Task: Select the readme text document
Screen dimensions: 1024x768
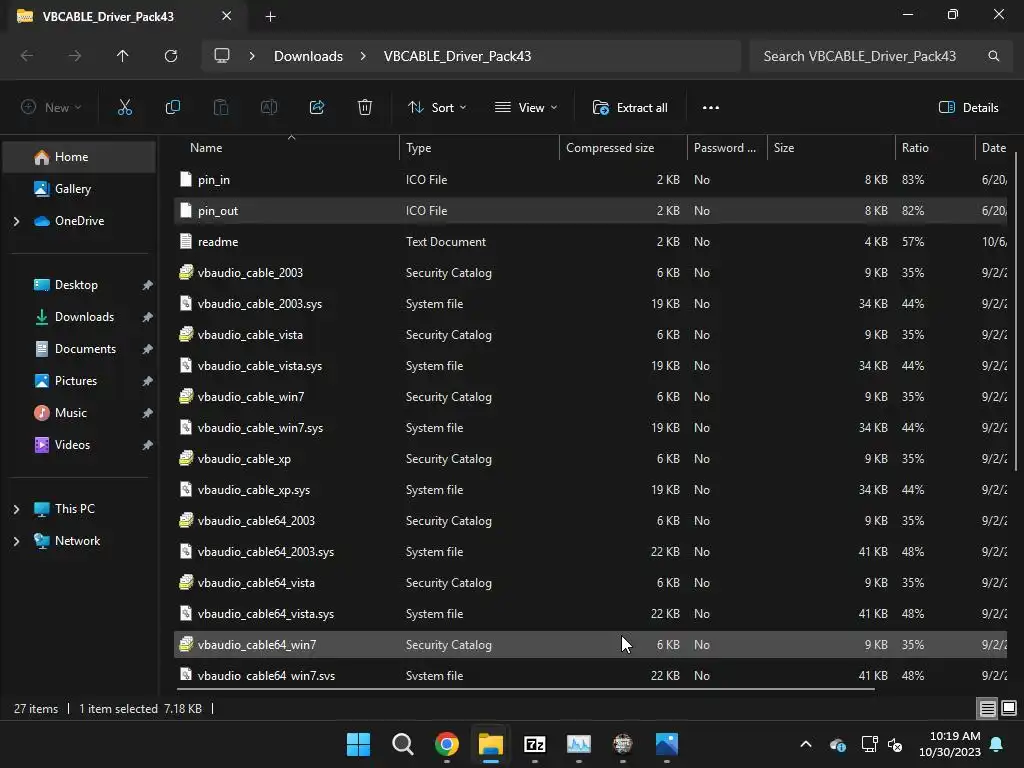Action: 591,242
